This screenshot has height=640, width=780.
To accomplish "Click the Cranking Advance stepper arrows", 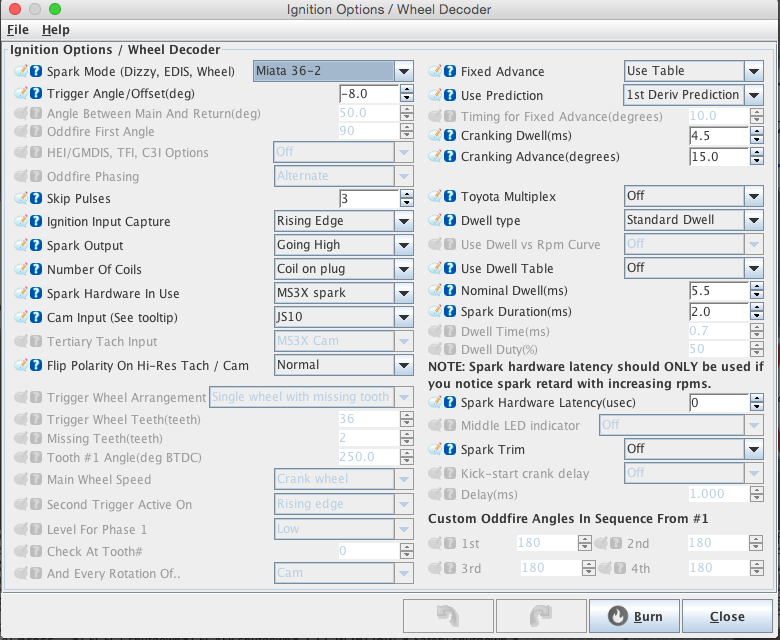I will tap(757, 157).
